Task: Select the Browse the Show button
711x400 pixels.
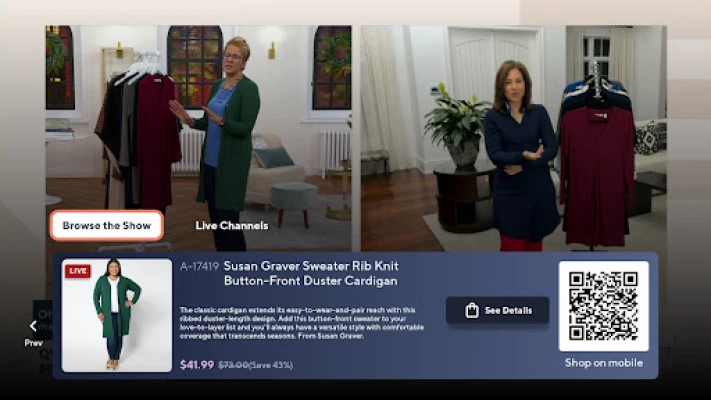Action: click(x=107, y=225)
